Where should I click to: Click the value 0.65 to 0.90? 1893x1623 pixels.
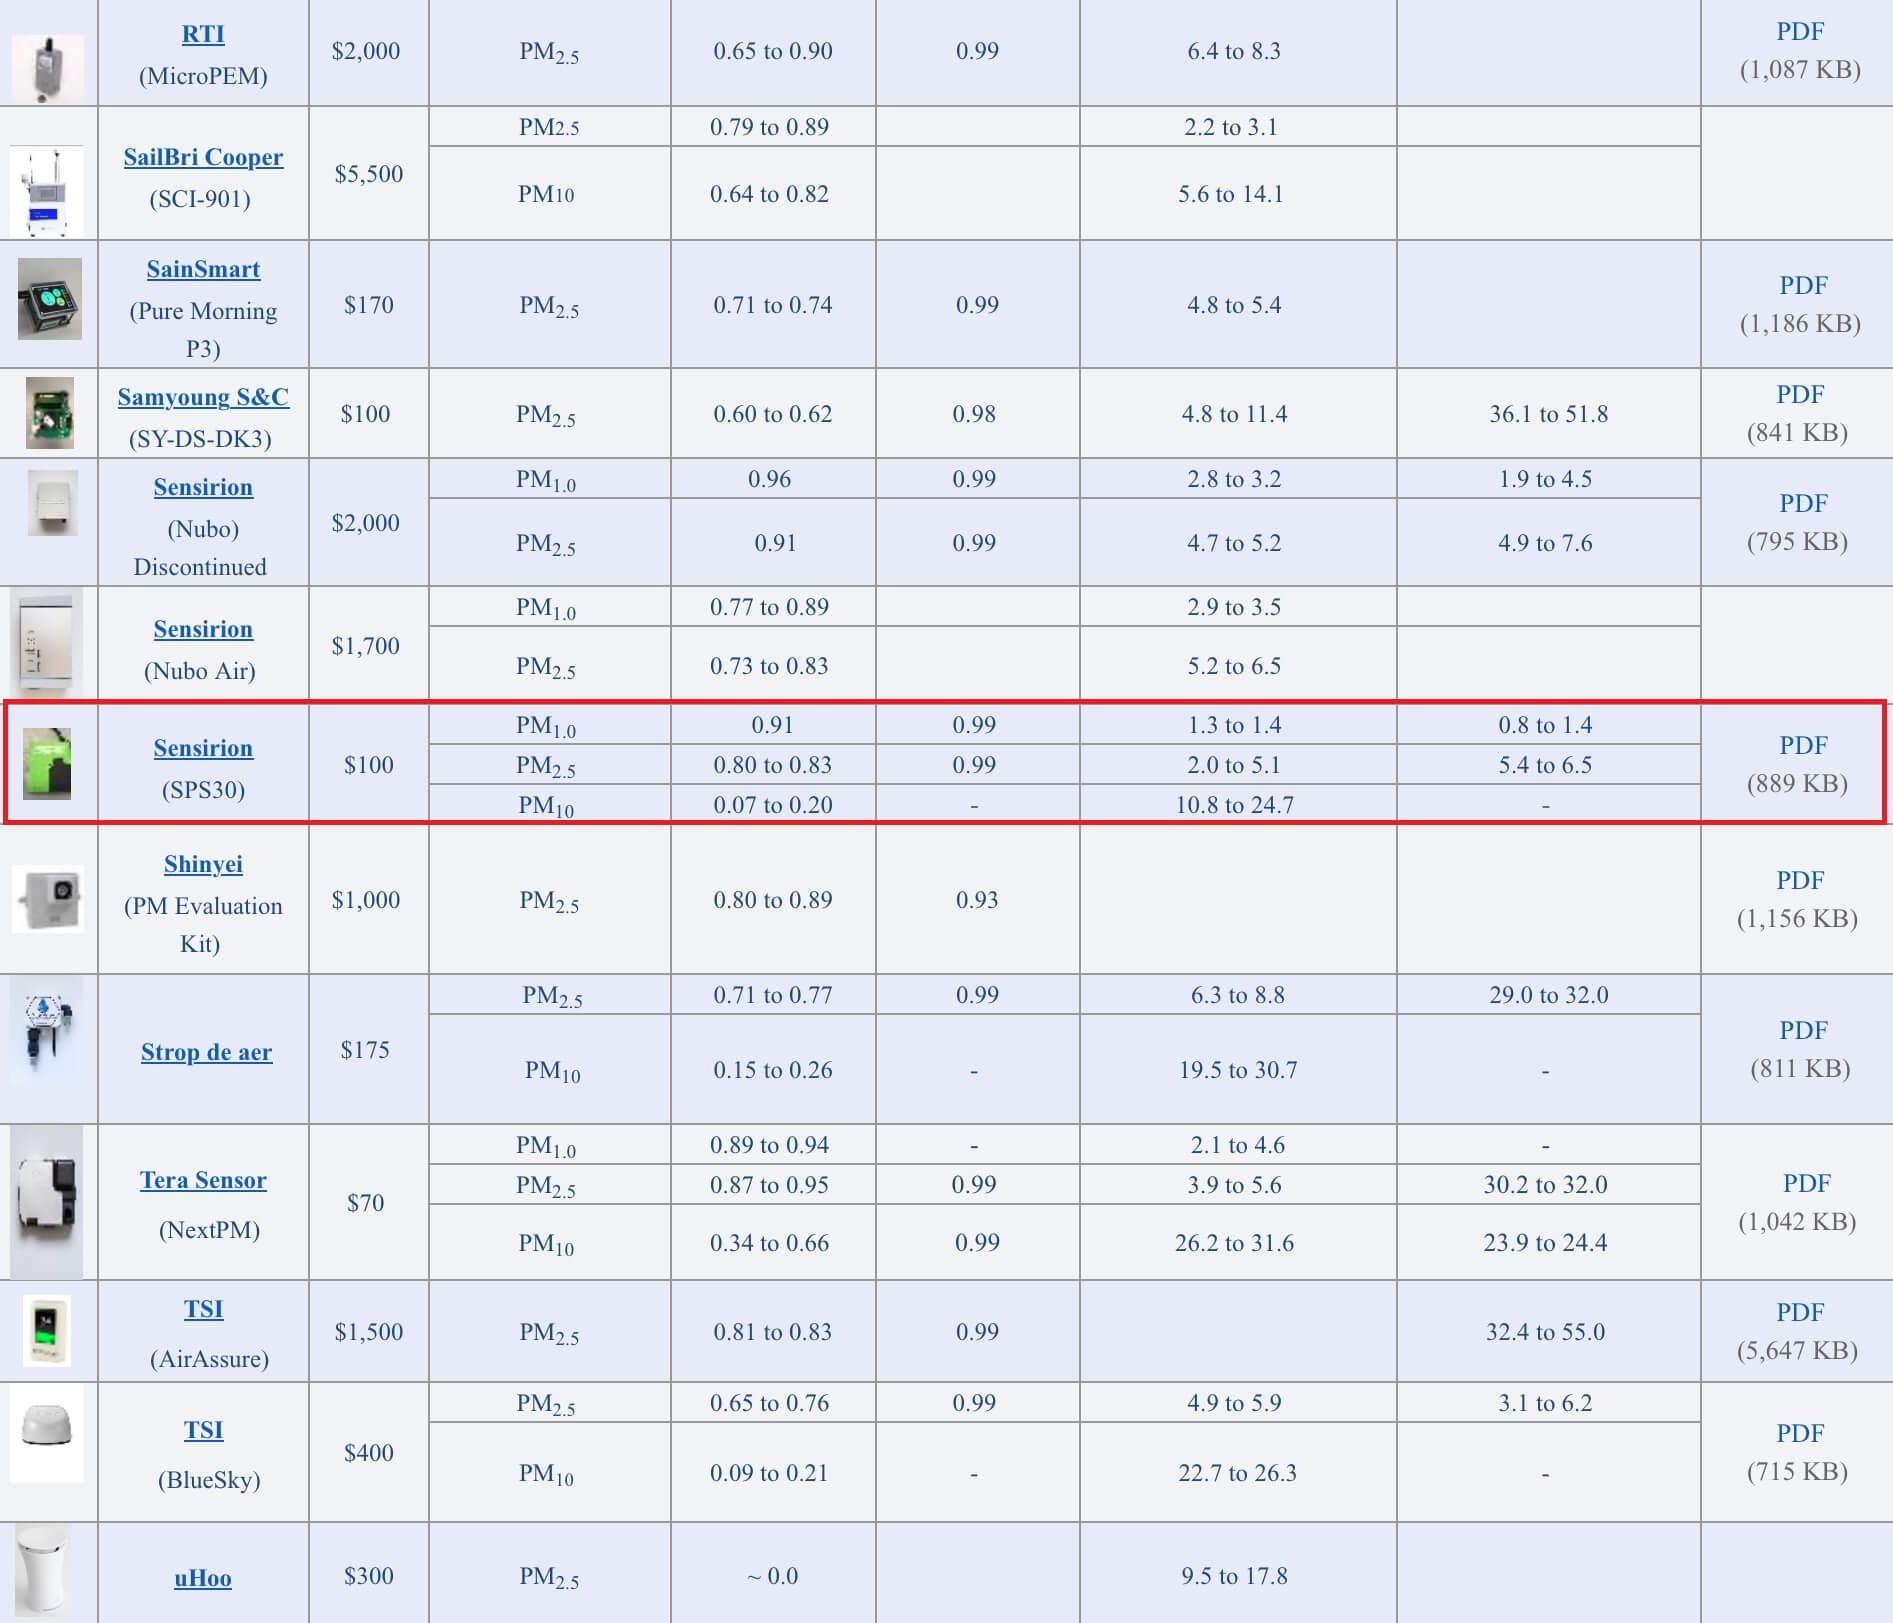pos(773,51)
